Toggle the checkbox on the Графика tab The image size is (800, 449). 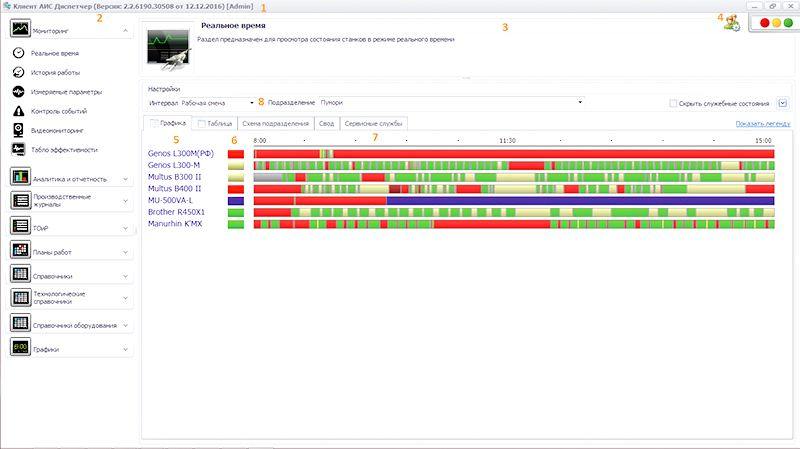click(153, 124)
